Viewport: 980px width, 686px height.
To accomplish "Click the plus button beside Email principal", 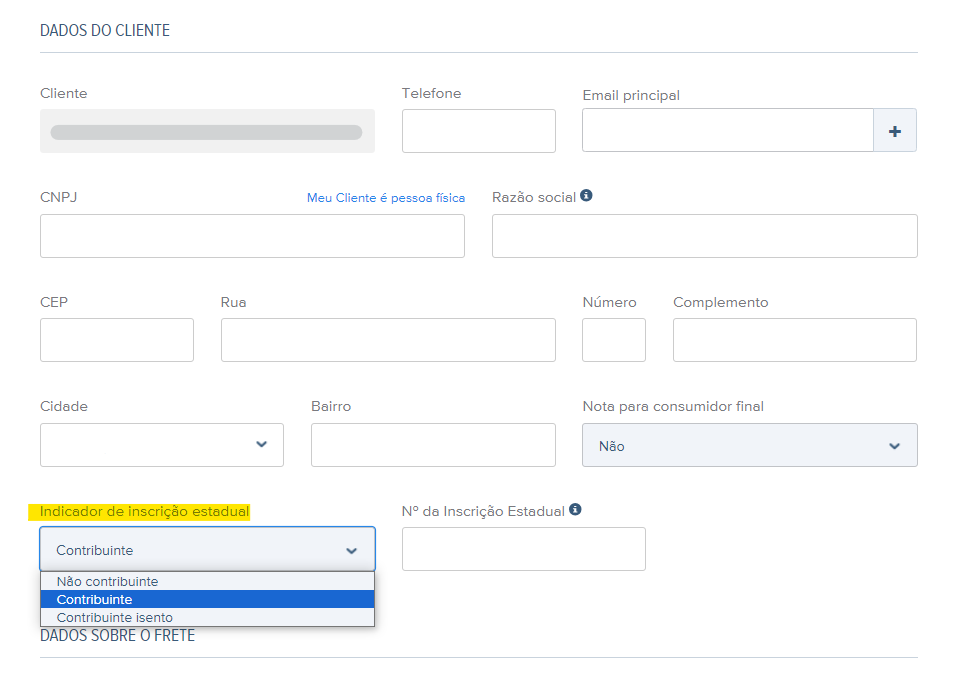I will point(894,131).
